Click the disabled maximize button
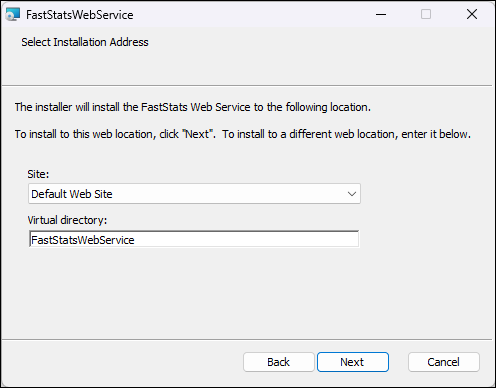This screenshot has height=388, width=496. pyautogui.click(x=426, y=14)
